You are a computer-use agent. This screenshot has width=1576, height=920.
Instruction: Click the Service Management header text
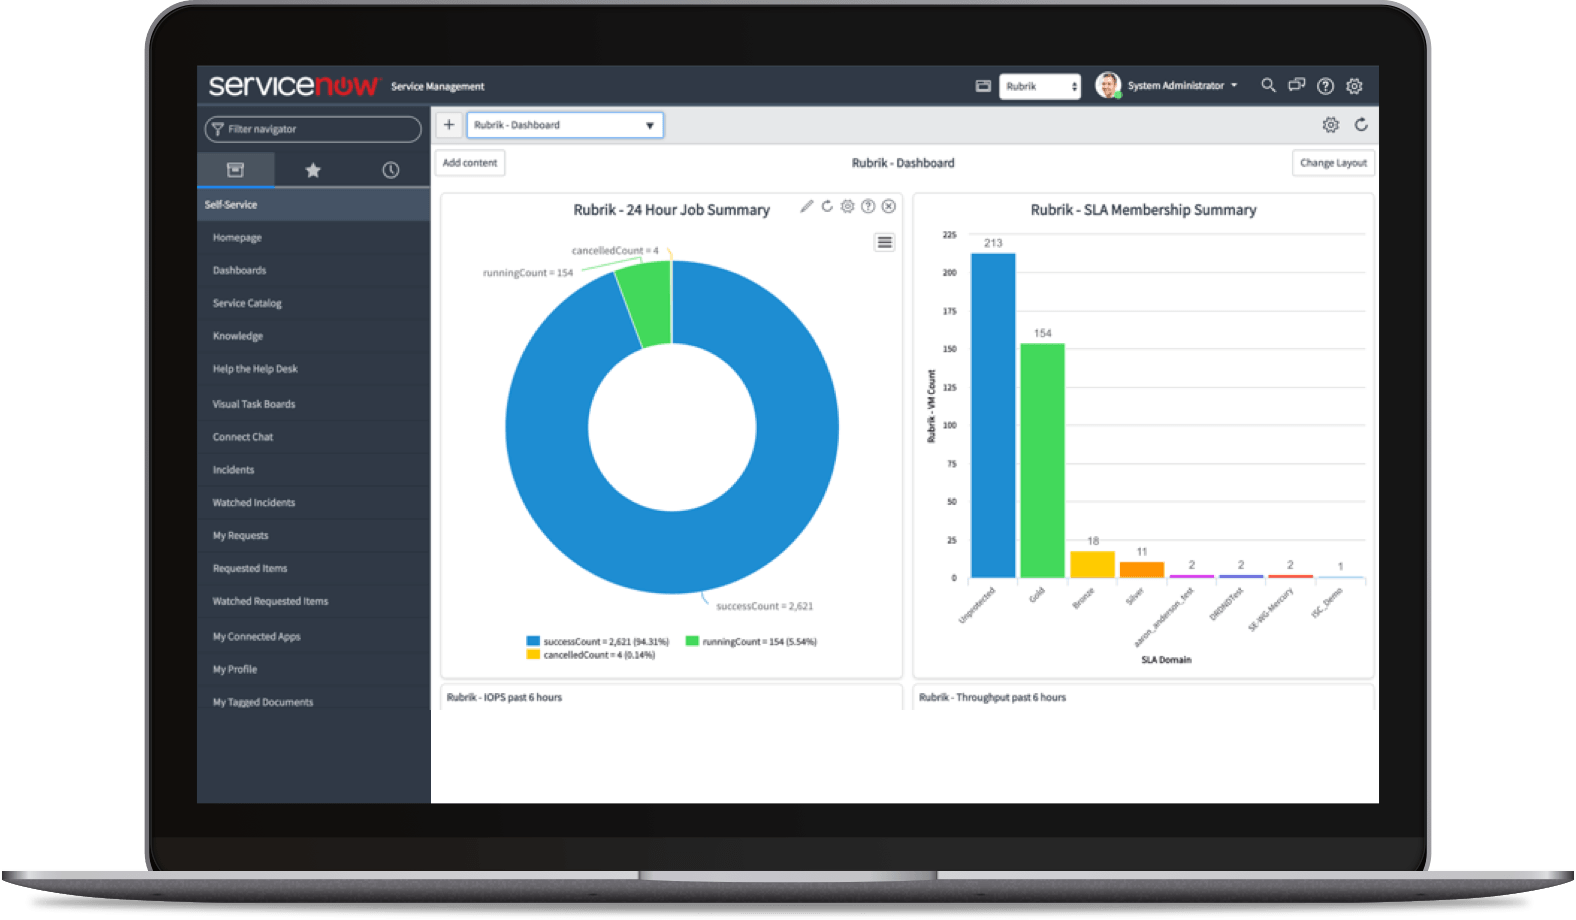437,87
